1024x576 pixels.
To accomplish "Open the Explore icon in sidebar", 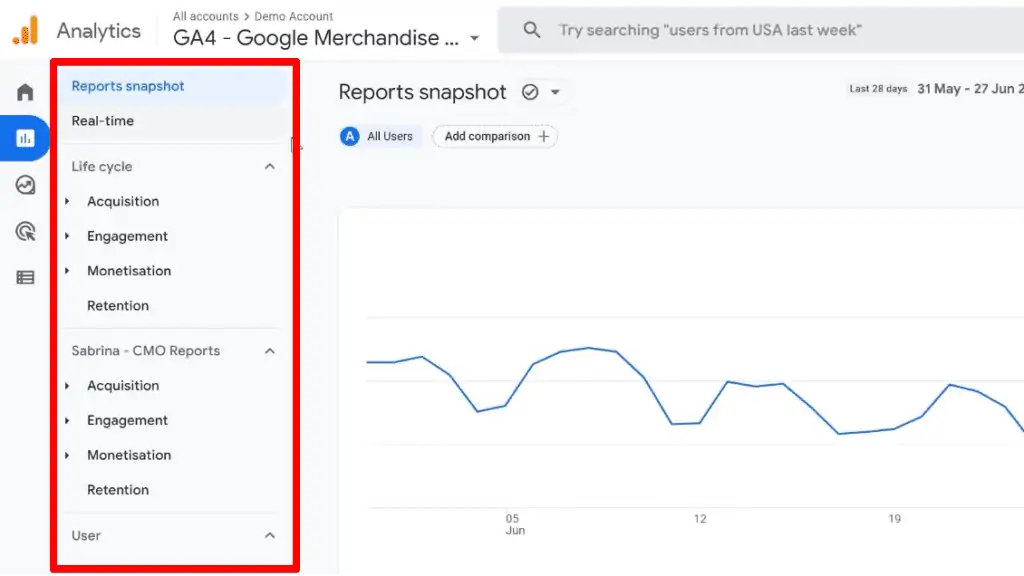I will (x=25, y=185).
